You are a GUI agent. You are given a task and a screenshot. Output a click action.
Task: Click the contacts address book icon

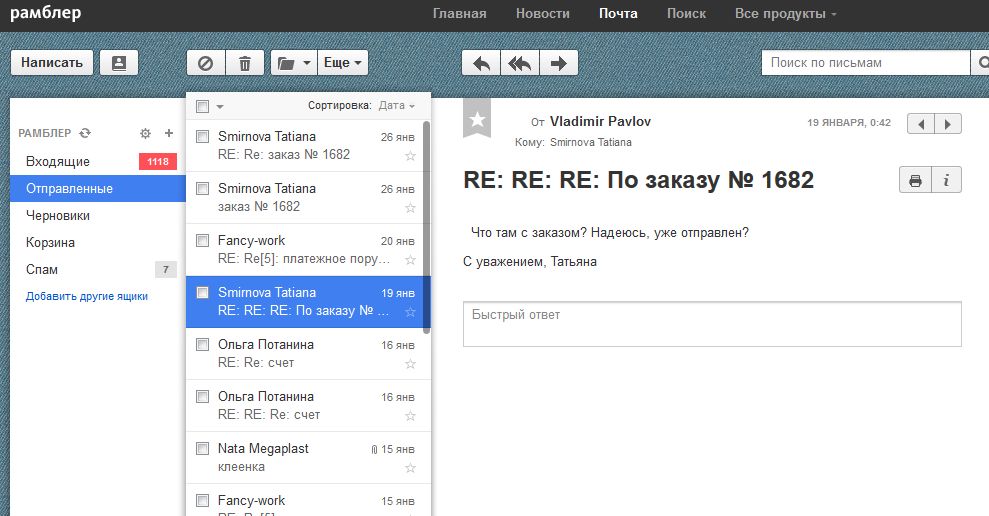(119, 62)
